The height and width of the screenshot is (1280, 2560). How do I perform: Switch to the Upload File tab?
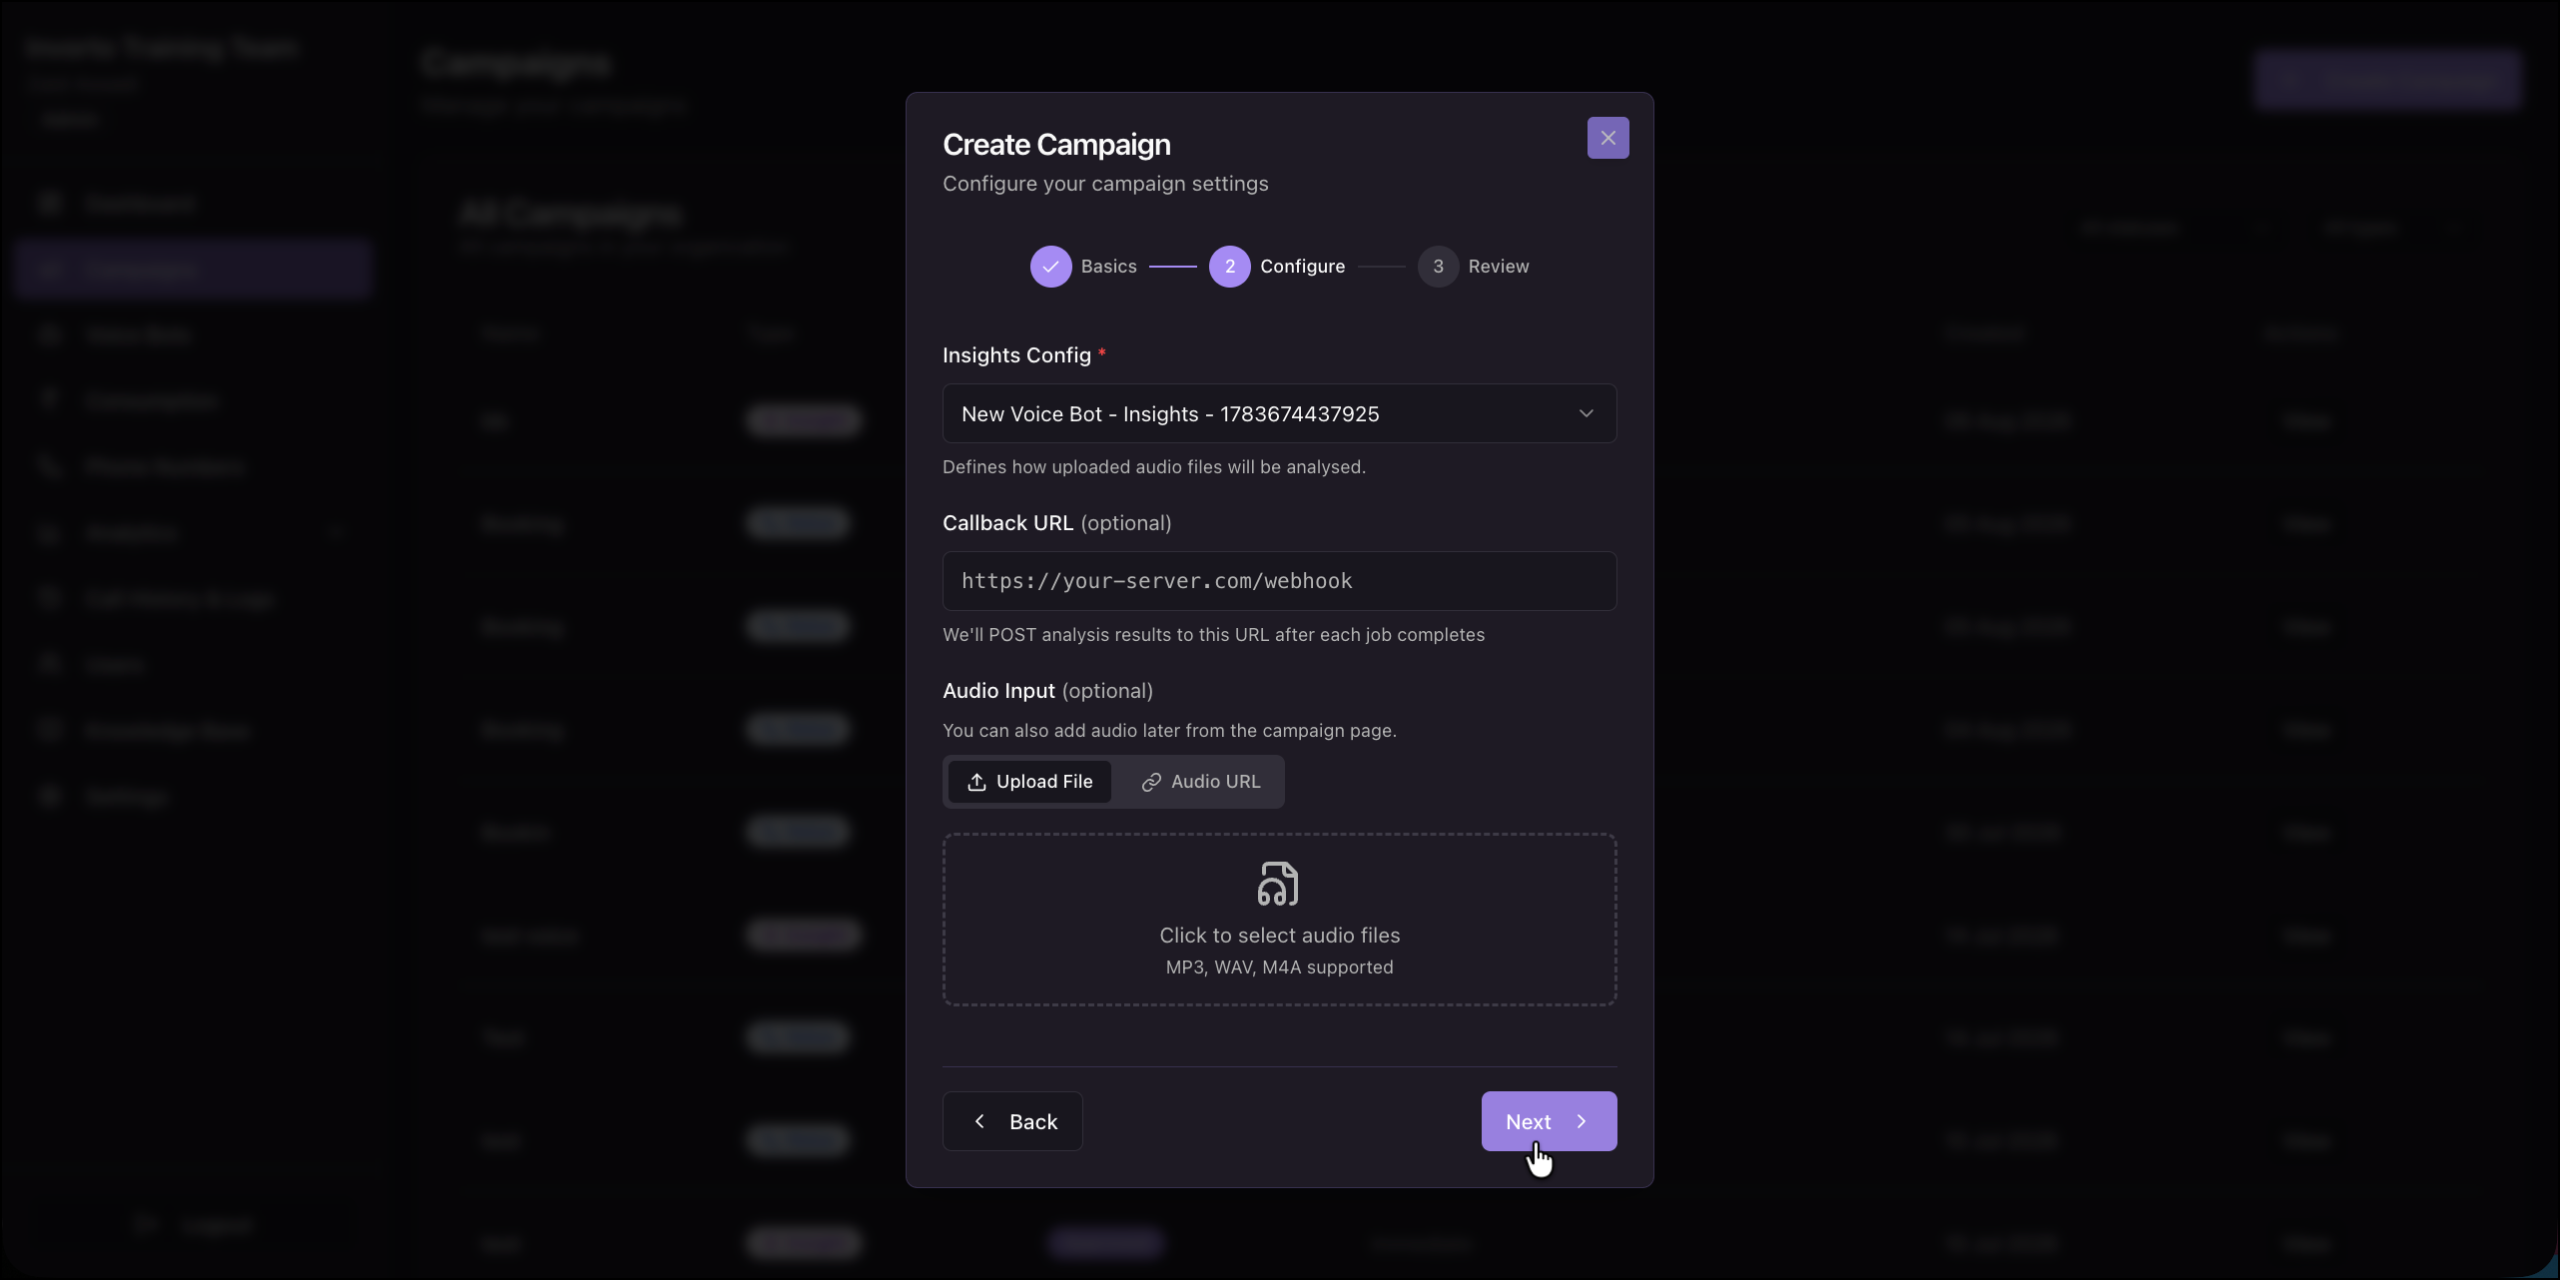[x=1029, y=782]
